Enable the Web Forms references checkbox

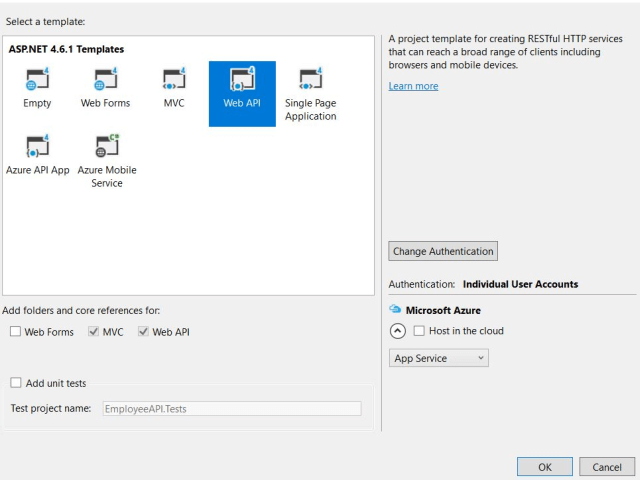tap(16, 332)
